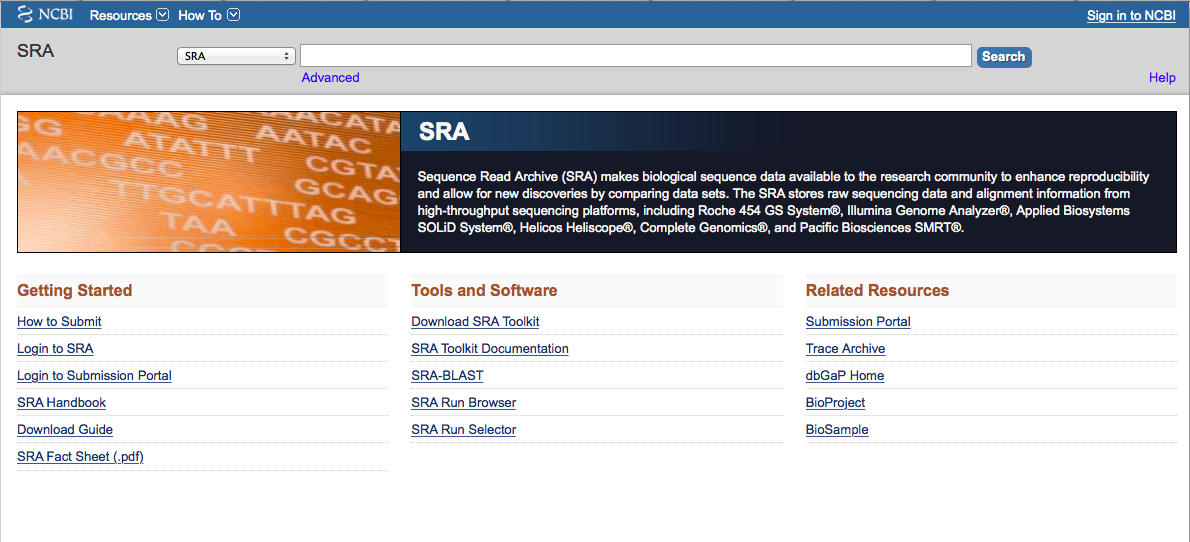Click the Search button
The image size is (1190, 542).
click(1003, 56)
